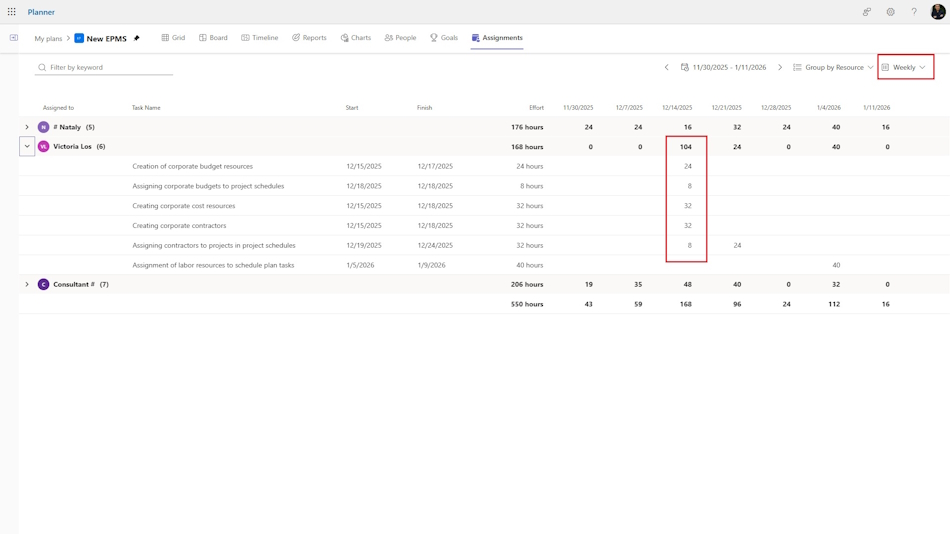The width and height of the screenshot is (950, 534).
Task: Toggle the left navigation pane icon
Action: [13, 38]
